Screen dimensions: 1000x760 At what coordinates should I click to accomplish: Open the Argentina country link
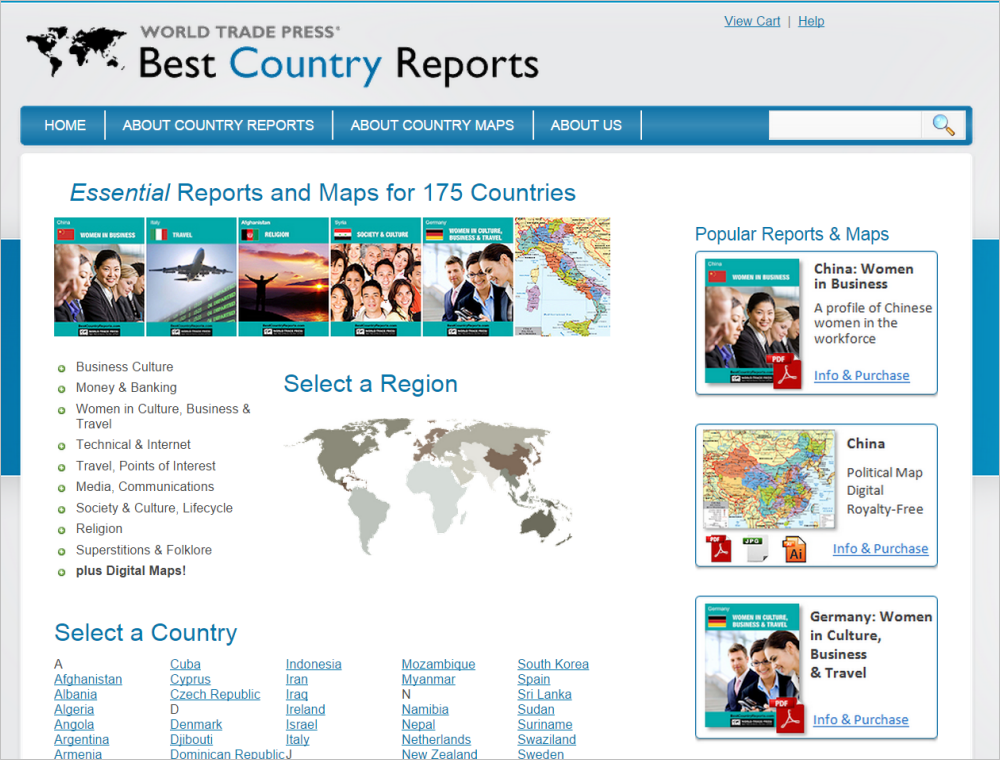coord(82,740)
